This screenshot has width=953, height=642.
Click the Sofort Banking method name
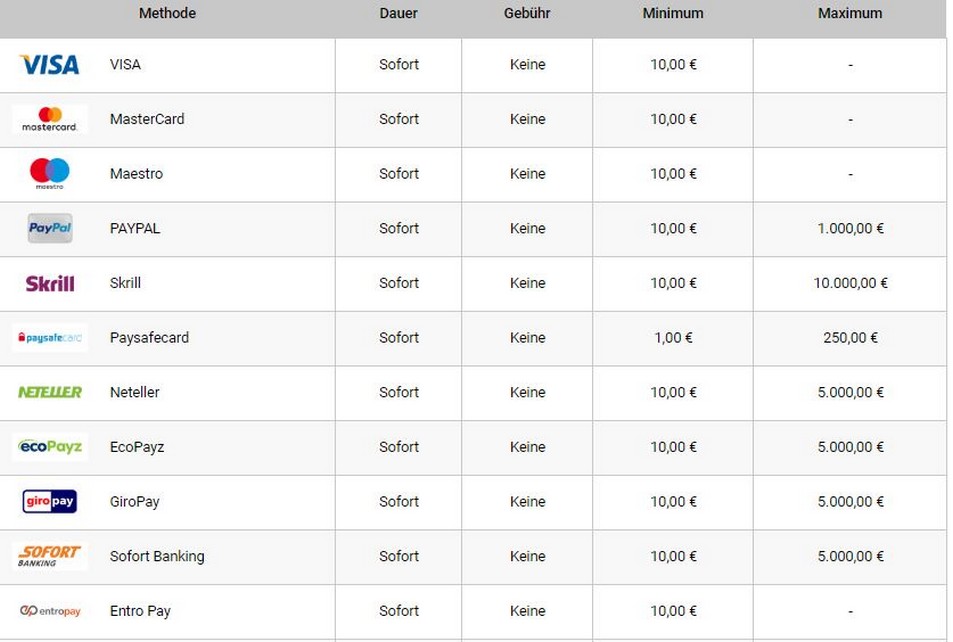point(157,557)
